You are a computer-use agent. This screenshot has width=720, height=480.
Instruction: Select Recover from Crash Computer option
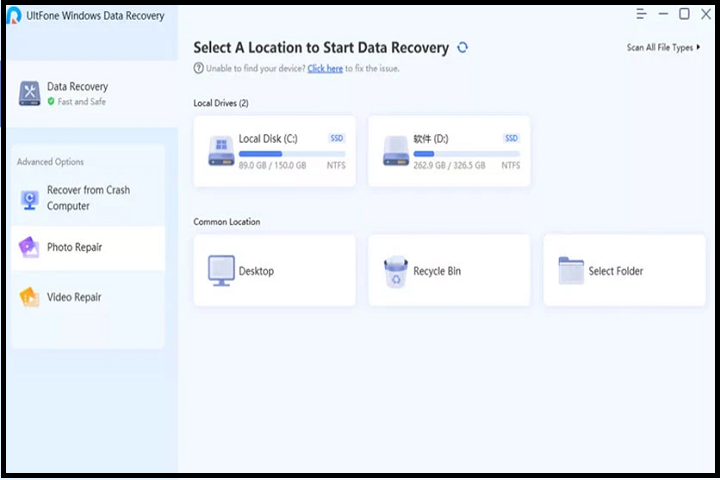88,198
